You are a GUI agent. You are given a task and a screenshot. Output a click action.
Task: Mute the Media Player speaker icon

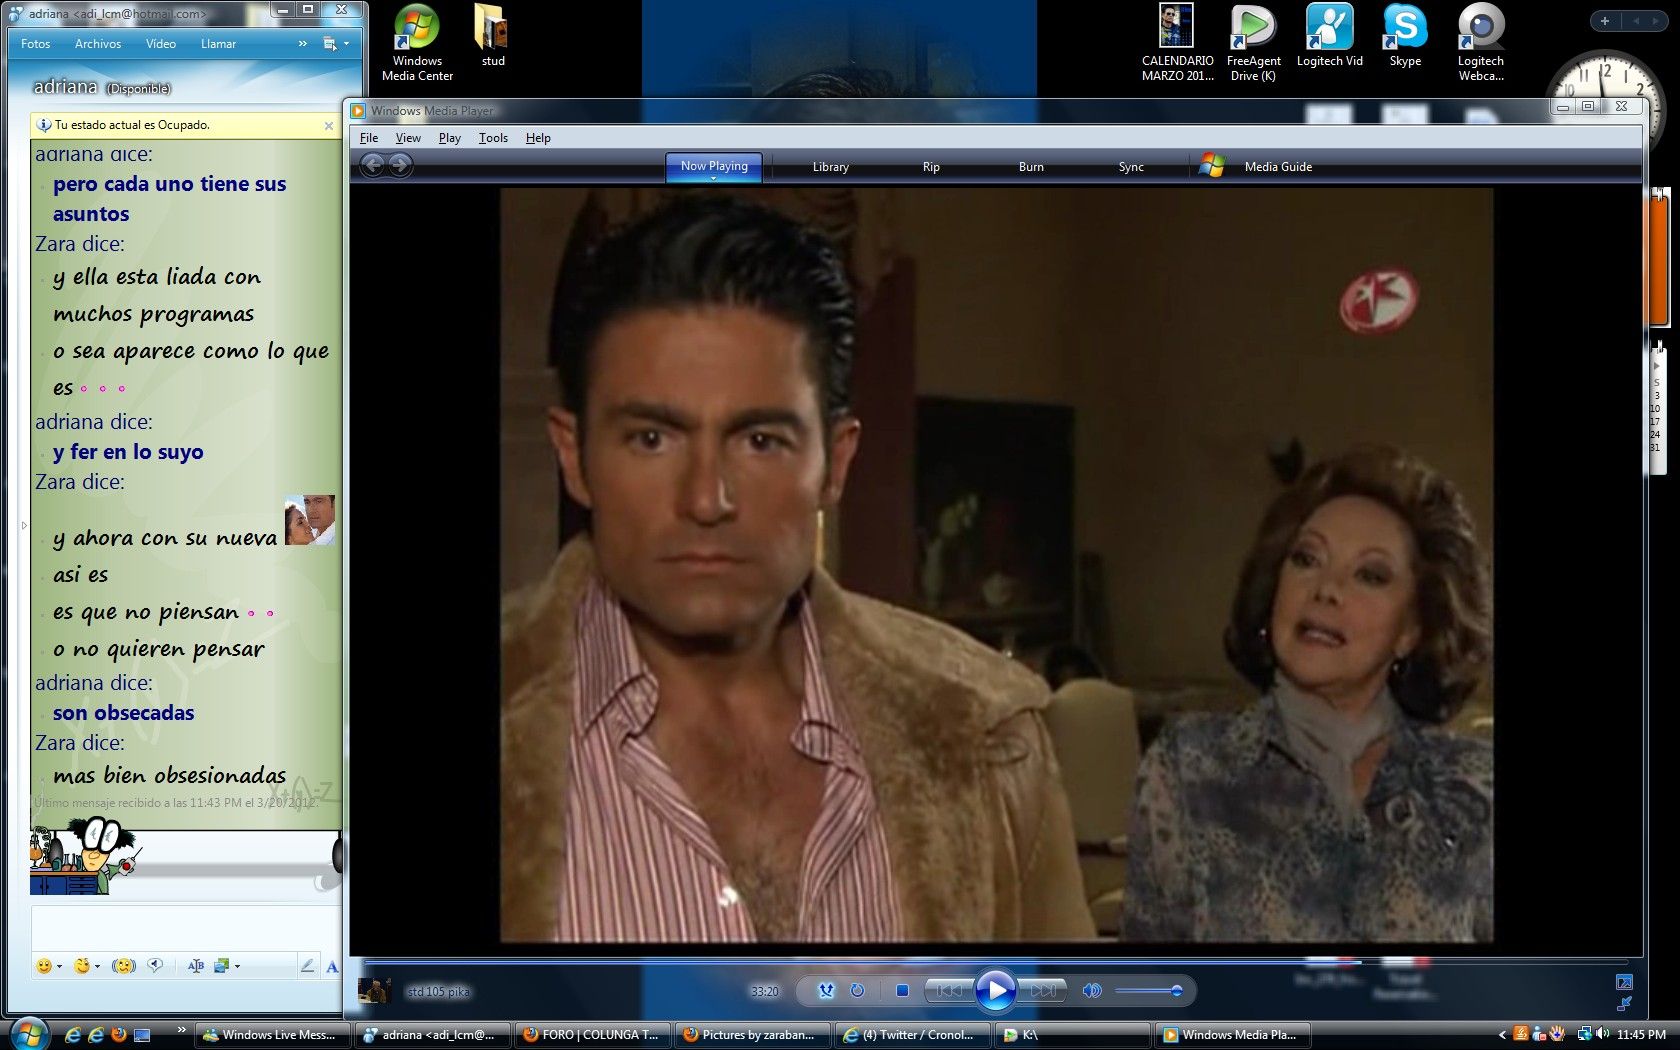coord(1091,991)
